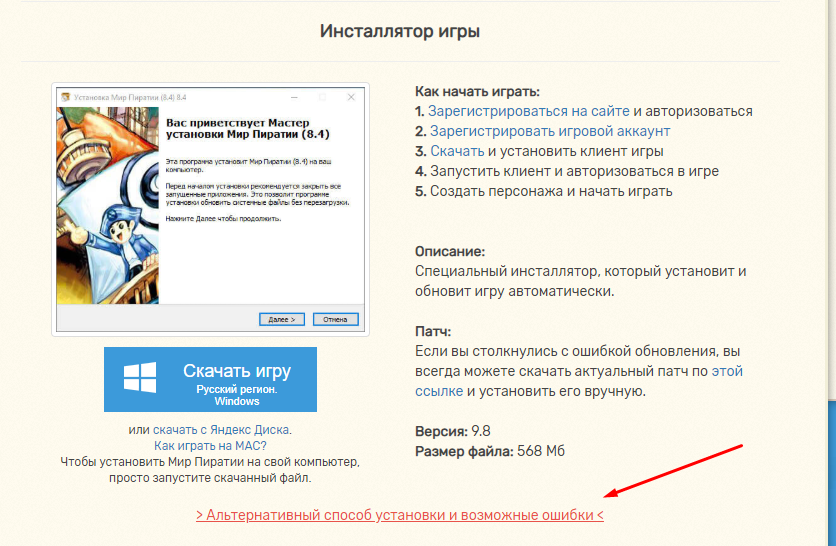This screenshot has height=546, width=836.
Task: Open 'Альтернативный способ установки и возможные ошибки' link
Action: (x=400, y=515)
